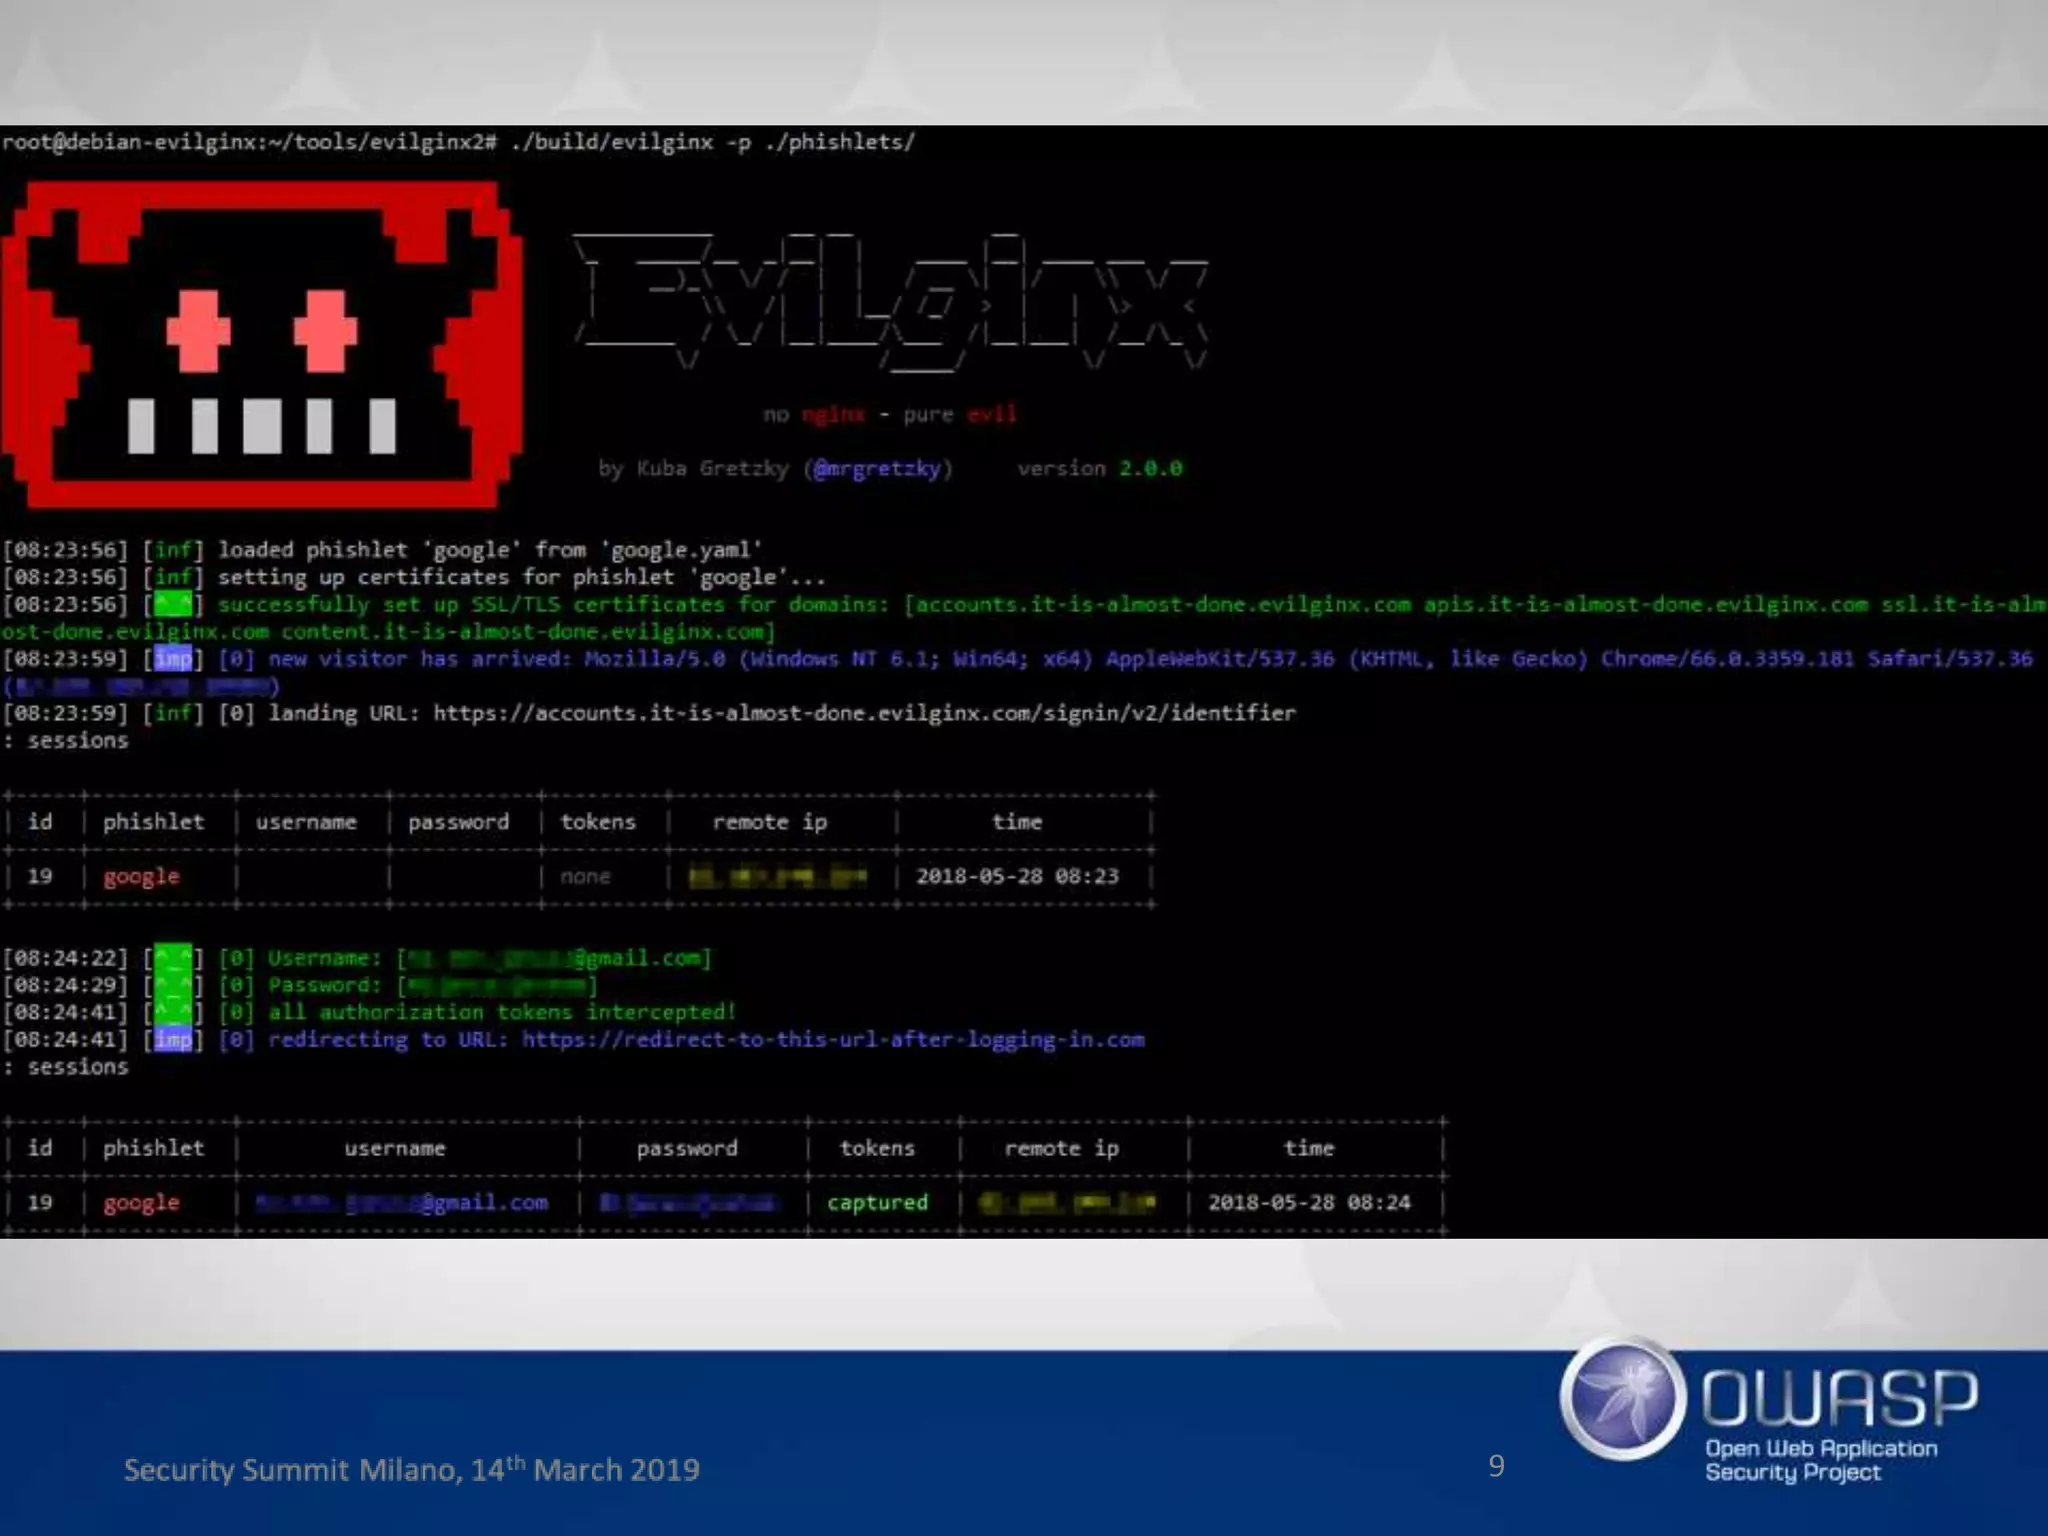This screenshot has width=2048, height=1536.
Task: Click the green success tag beside SSL/TLS message
Action: click(173, 605)
